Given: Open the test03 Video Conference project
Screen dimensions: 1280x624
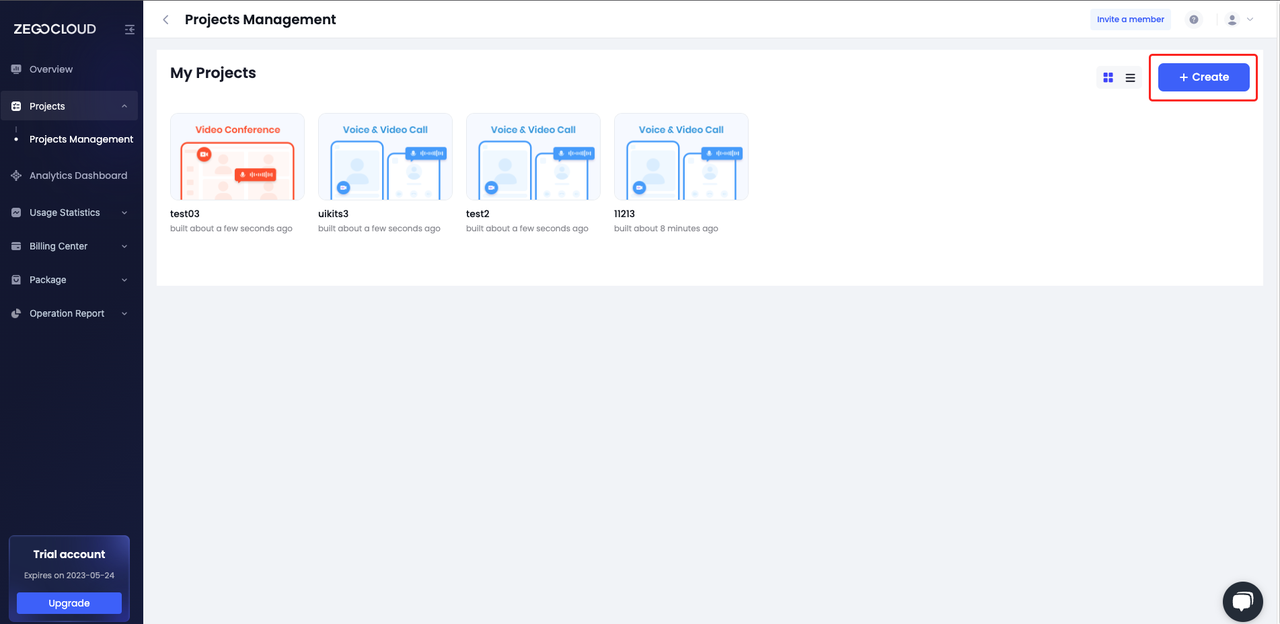Looking at the screenshot, I should click(237, 157).
